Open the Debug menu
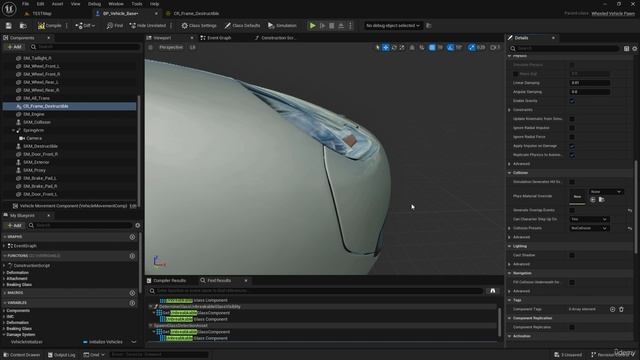 coord(94,4)
